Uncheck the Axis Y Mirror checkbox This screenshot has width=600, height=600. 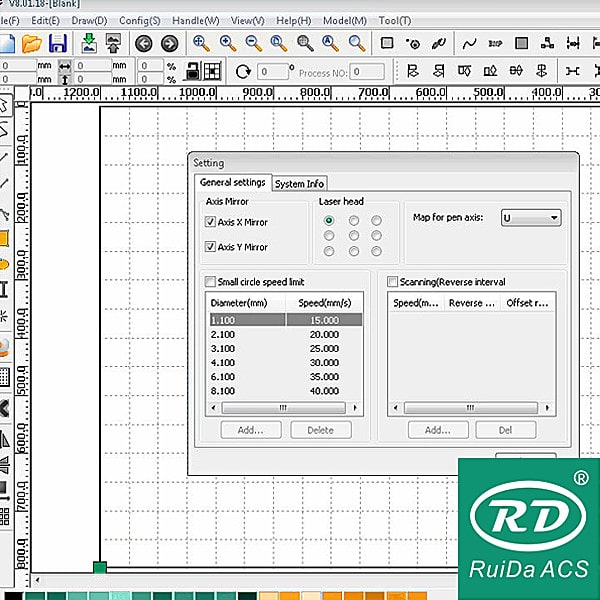(x=210, y=247)
